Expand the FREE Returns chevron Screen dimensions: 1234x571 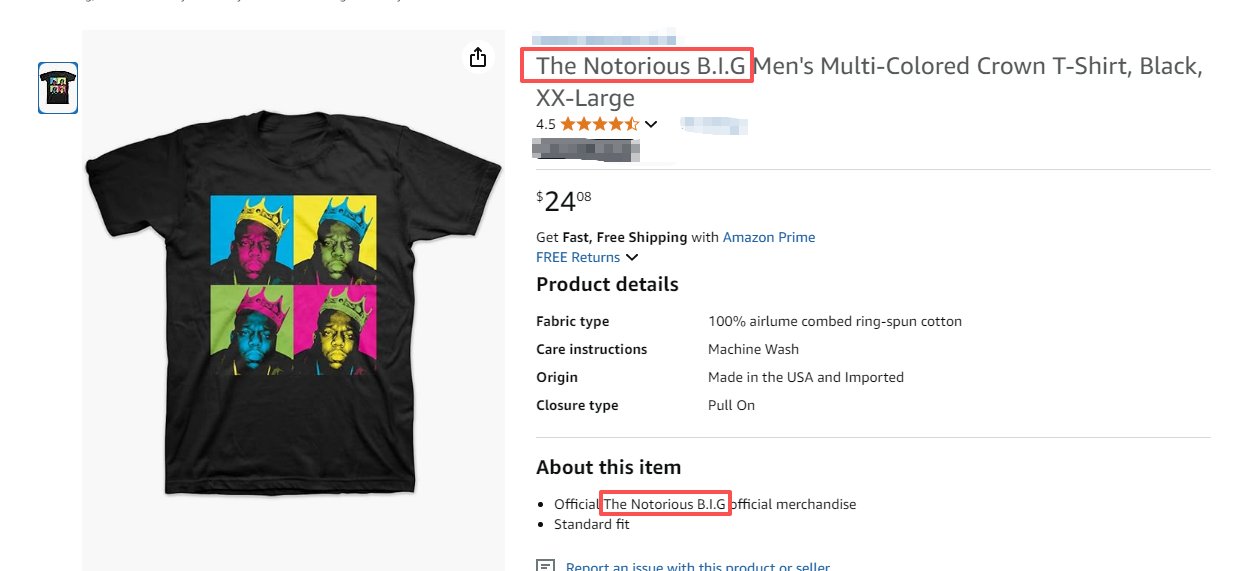tap(632, 257)
